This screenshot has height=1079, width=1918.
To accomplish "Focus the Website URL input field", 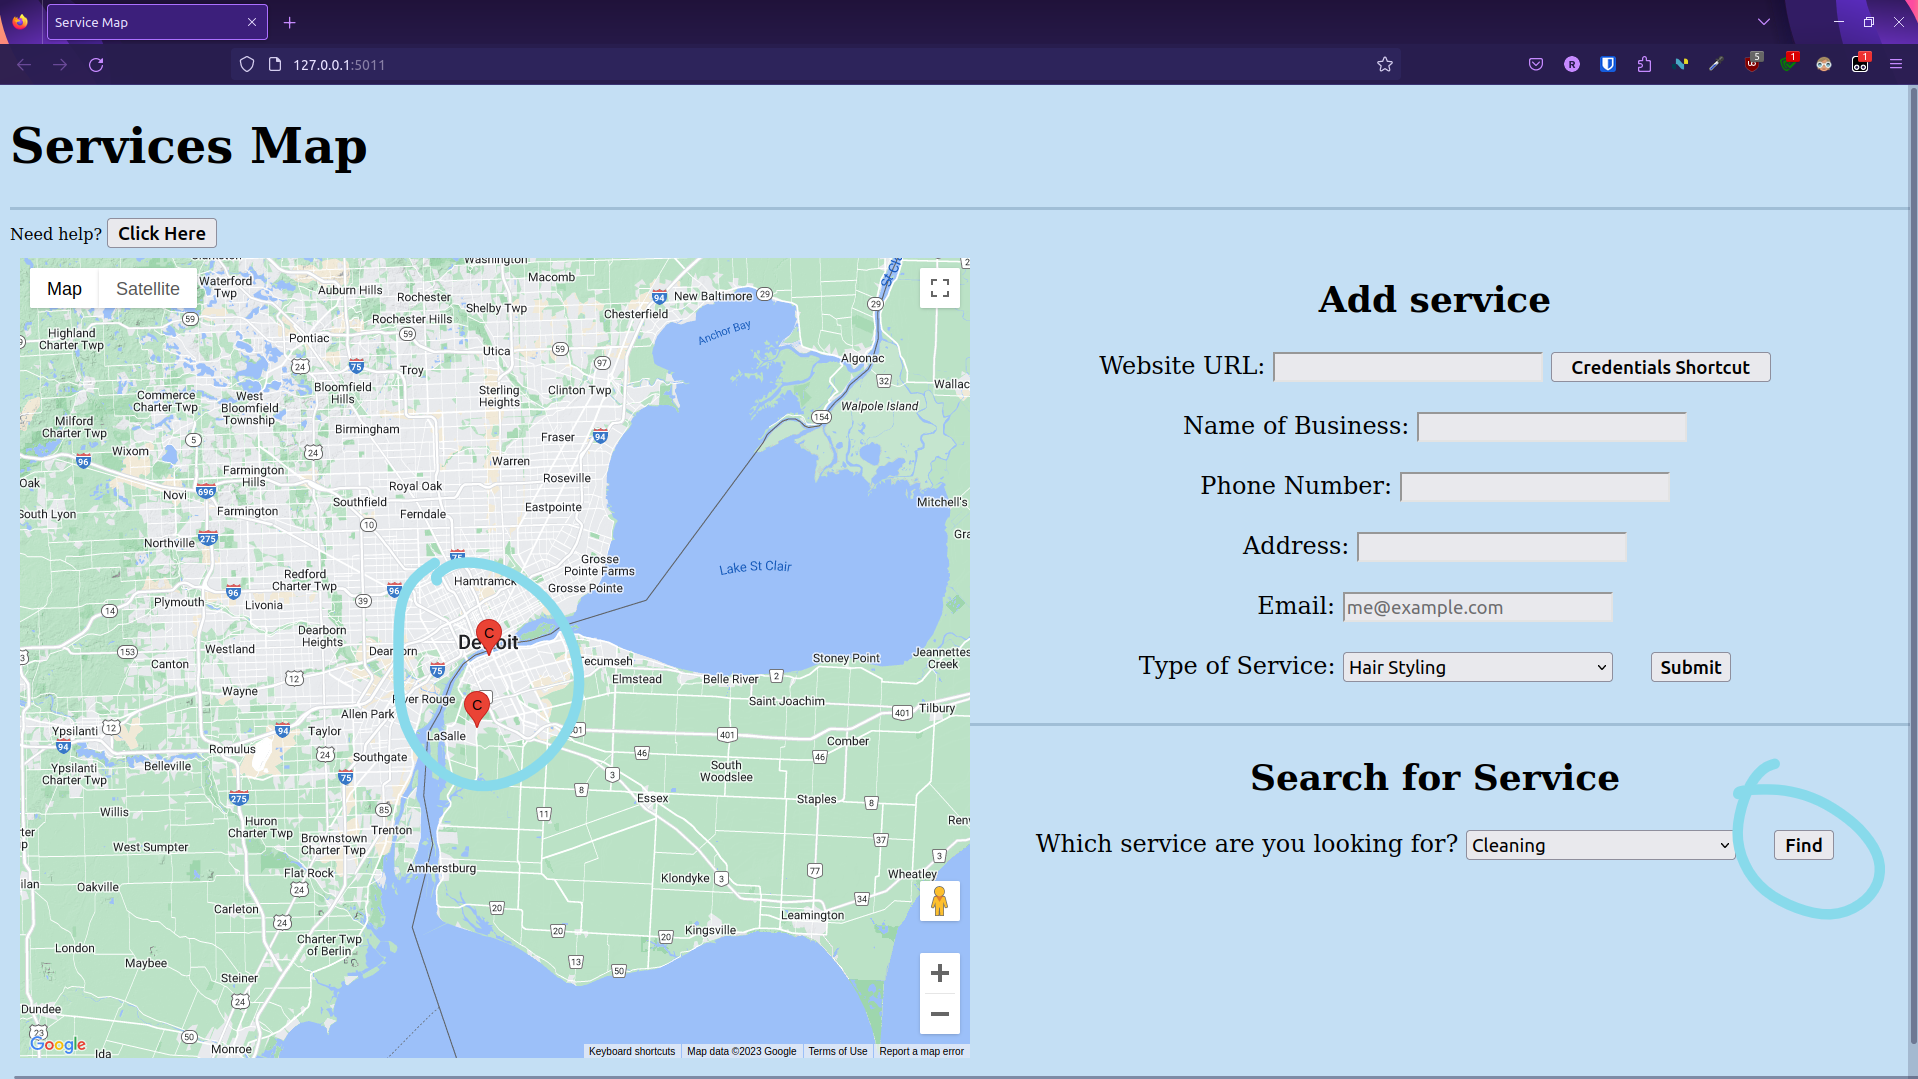I will click(x=1408, y=367).
